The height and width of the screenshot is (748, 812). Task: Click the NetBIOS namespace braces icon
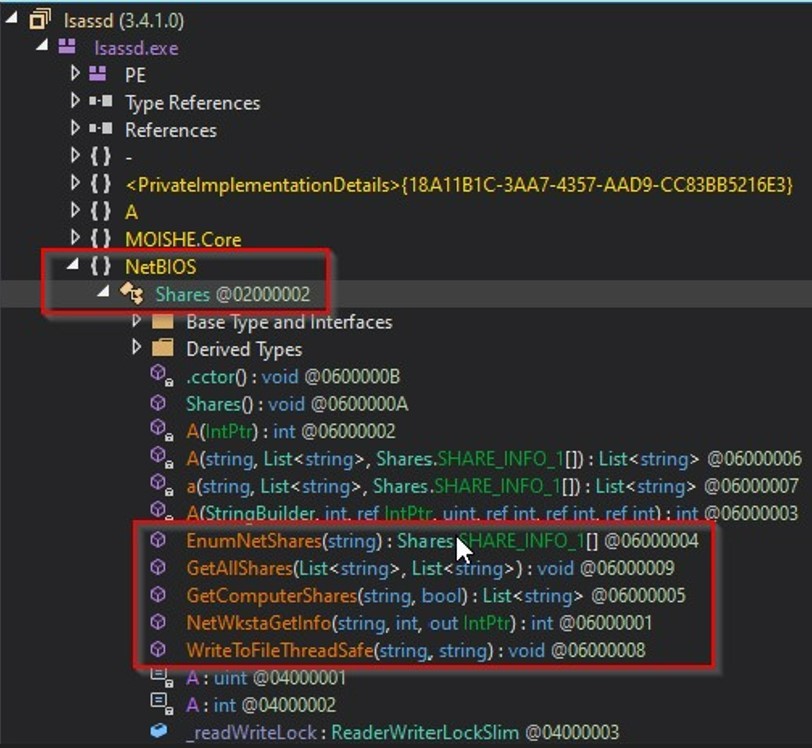click(x=99, y=267)
